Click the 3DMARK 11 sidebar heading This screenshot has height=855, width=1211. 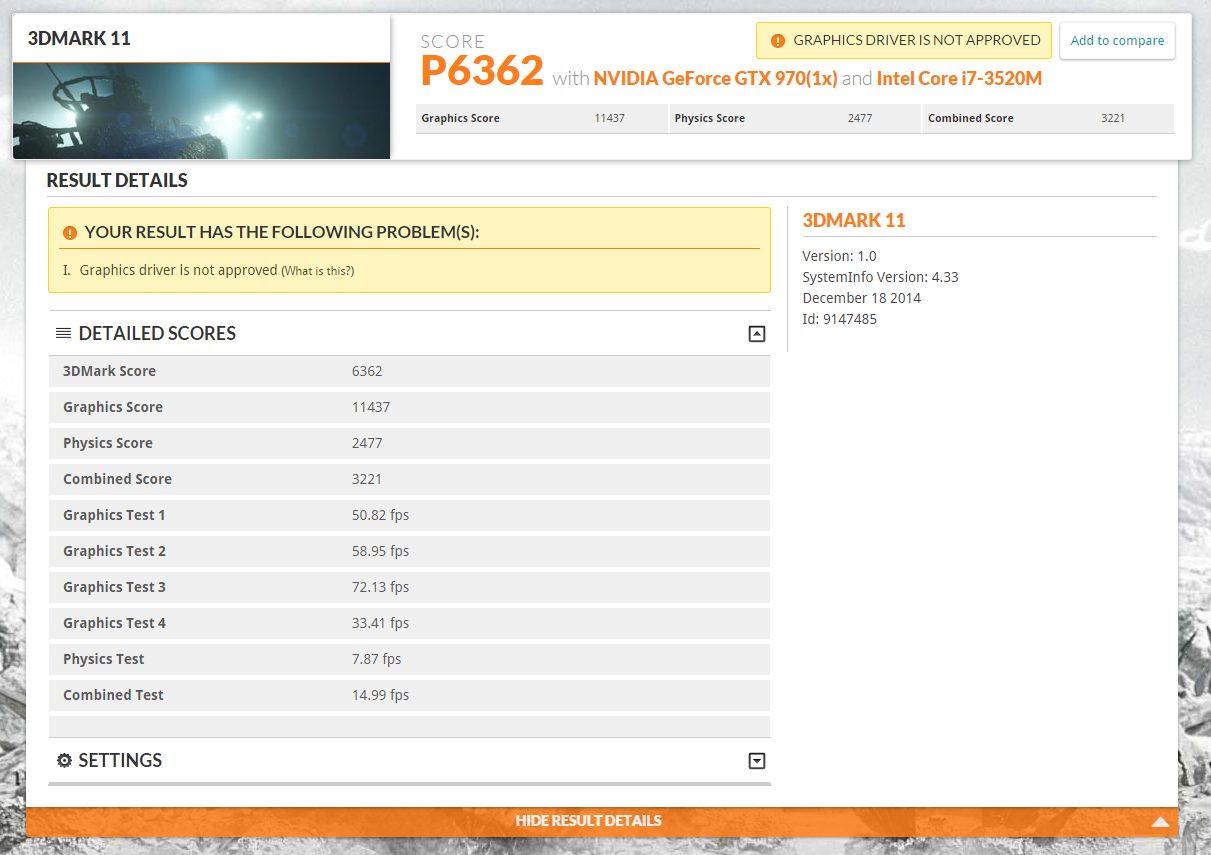tap(853, 221)
